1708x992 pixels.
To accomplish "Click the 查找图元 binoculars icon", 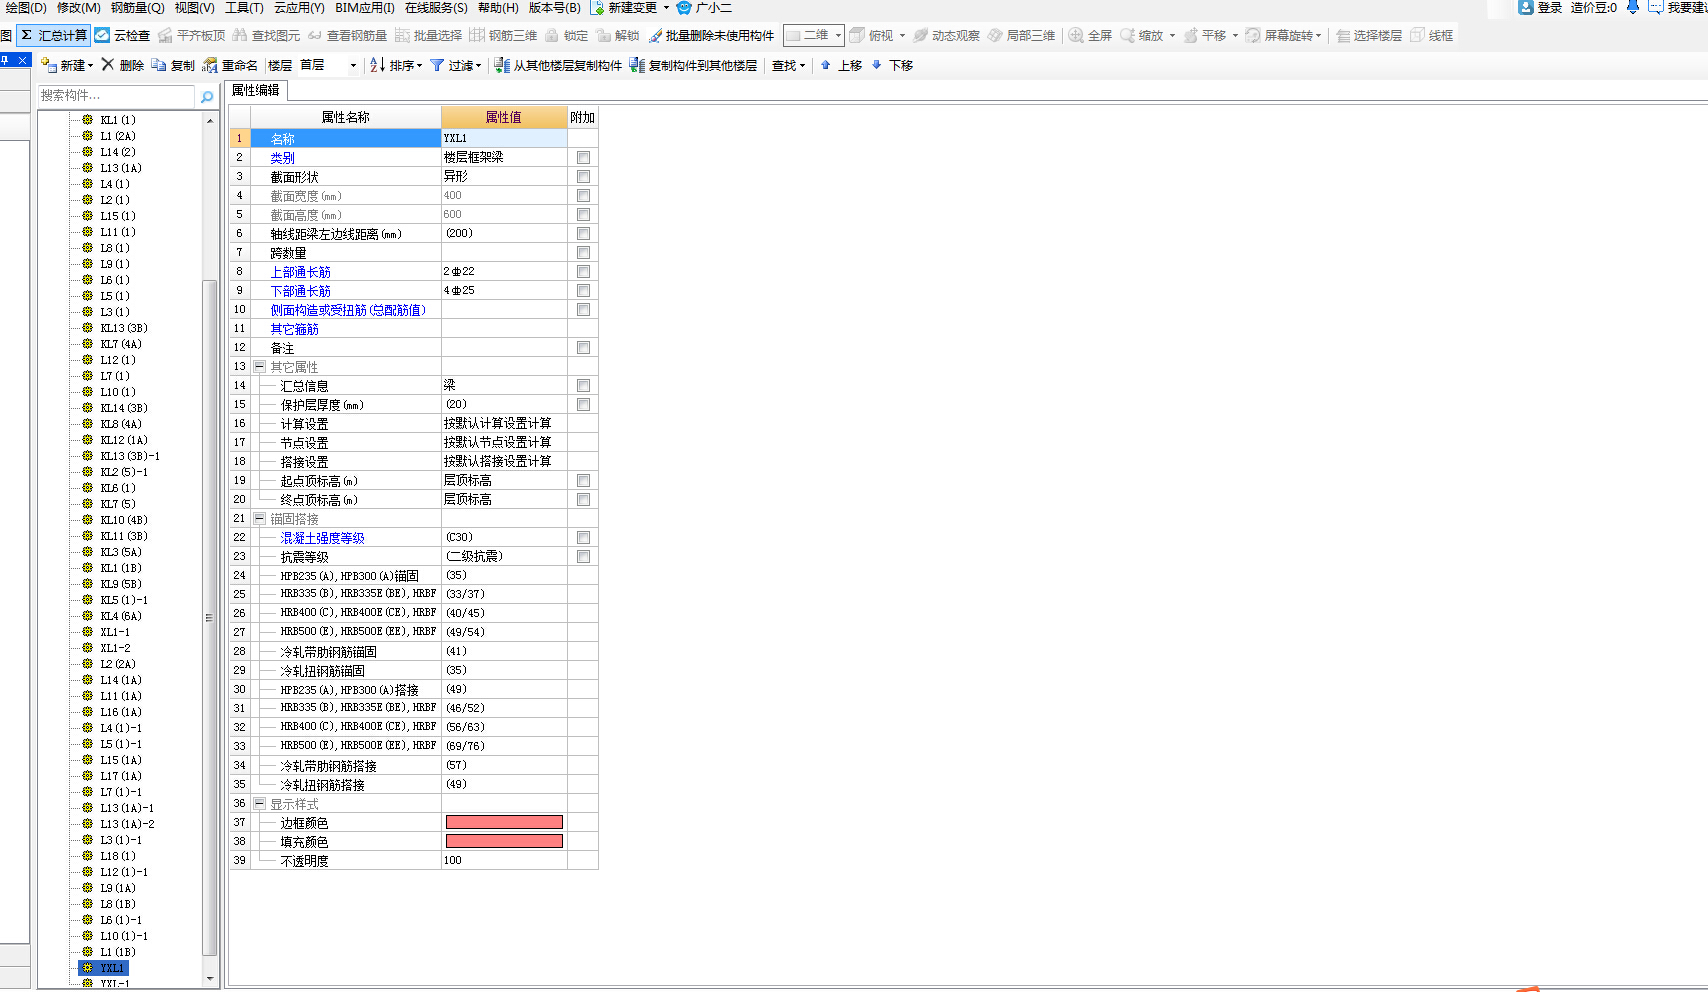I will pos(240,35).
